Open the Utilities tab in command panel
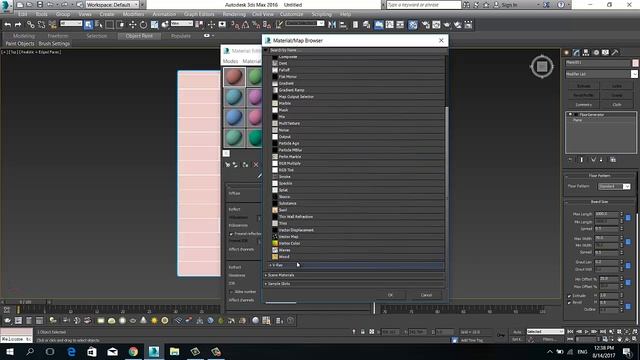Viewport: 640px width, 360px height. pos(615,53)
